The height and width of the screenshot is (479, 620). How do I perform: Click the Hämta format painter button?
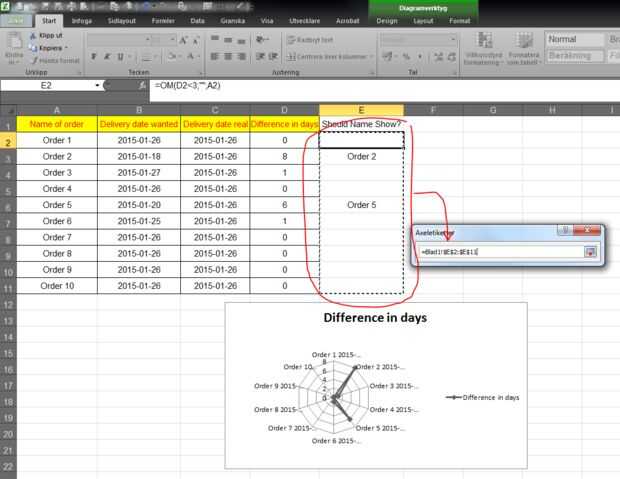(x=55, y=61)
